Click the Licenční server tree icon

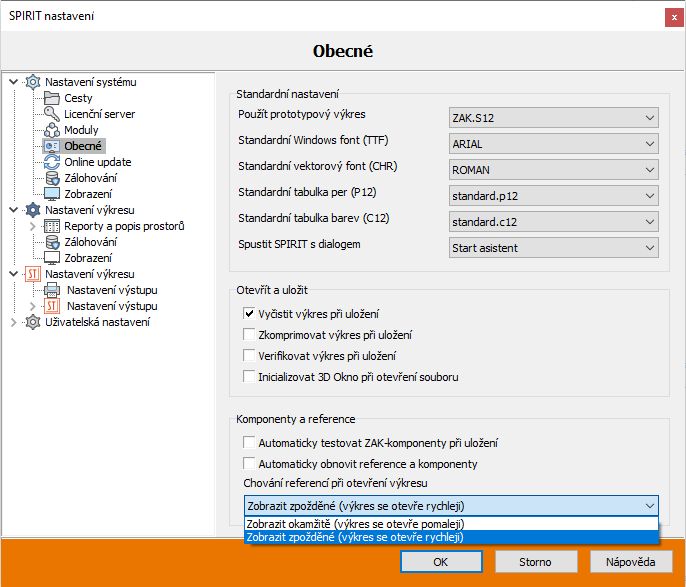[x=52, y=114]
